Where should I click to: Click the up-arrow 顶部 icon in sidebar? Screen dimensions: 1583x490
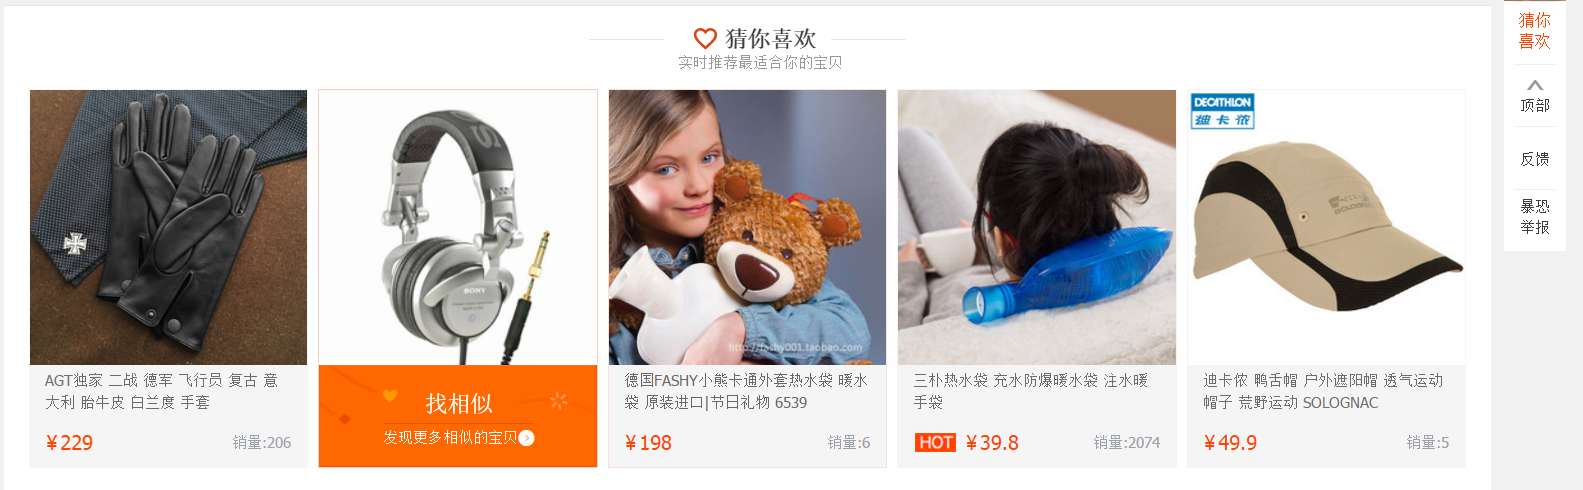point(1535,85)
